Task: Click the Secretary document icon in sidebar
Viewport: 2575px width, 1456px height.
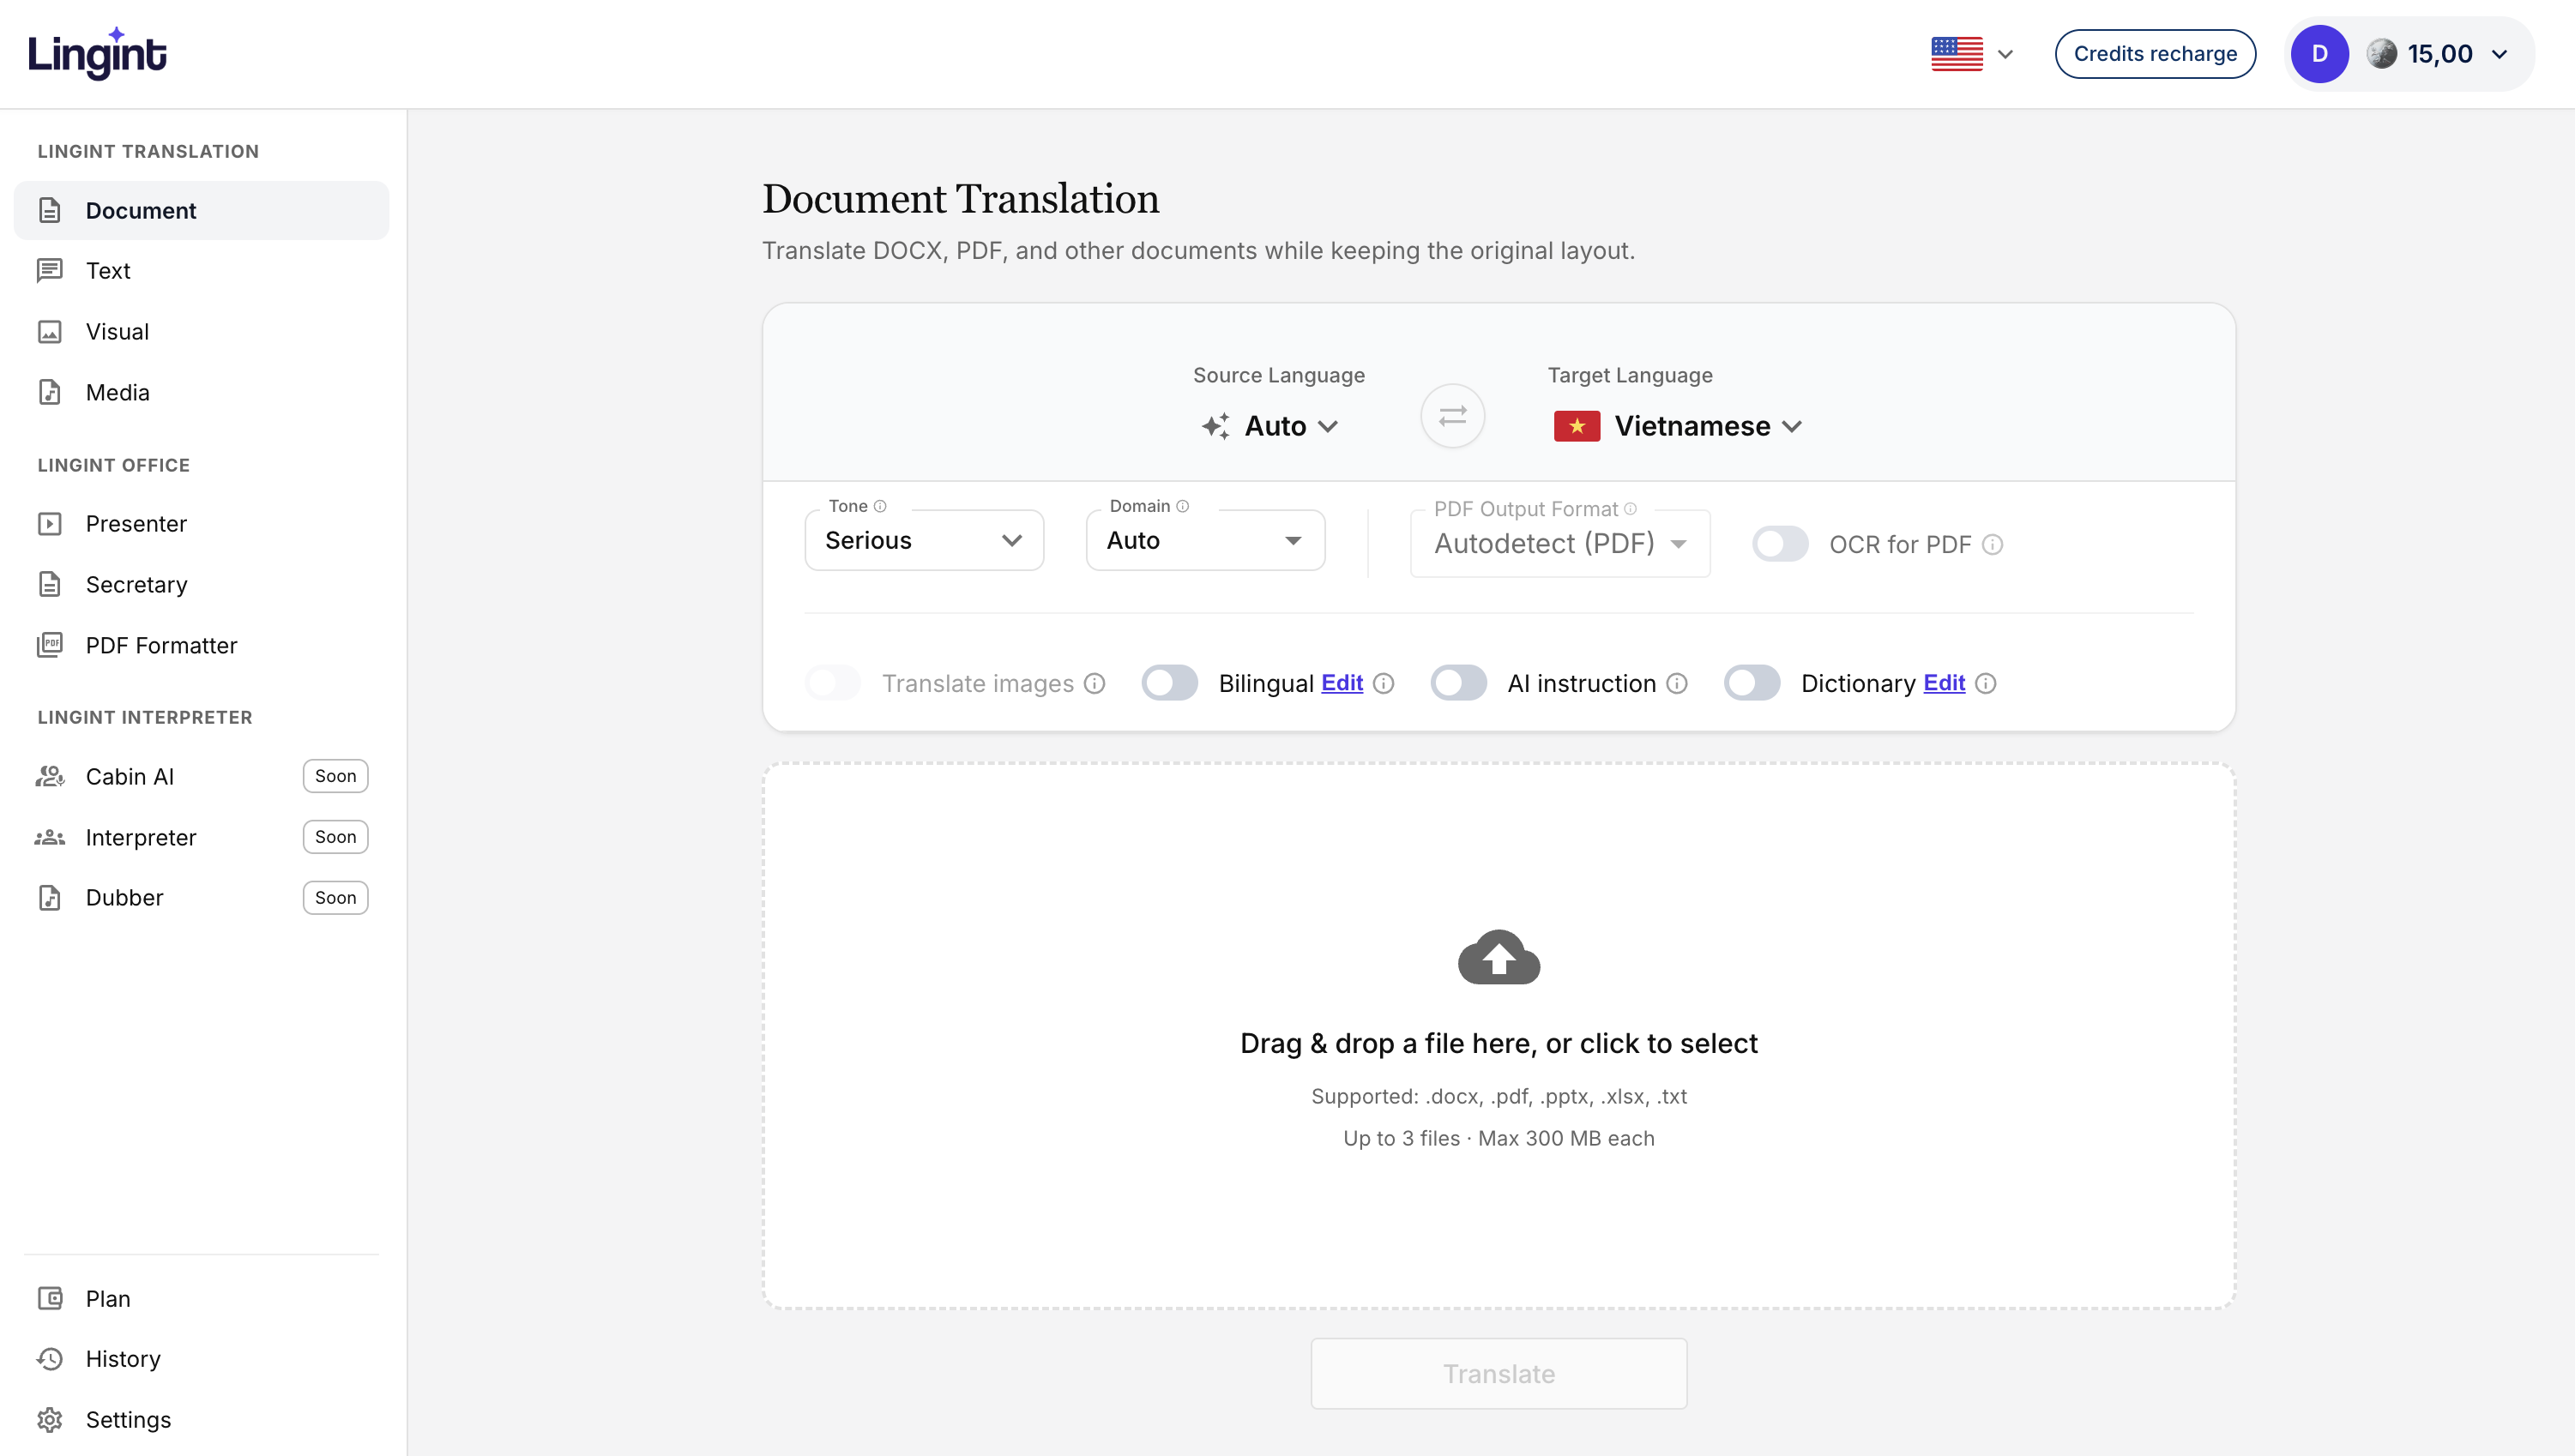Action: click(50, 585)
